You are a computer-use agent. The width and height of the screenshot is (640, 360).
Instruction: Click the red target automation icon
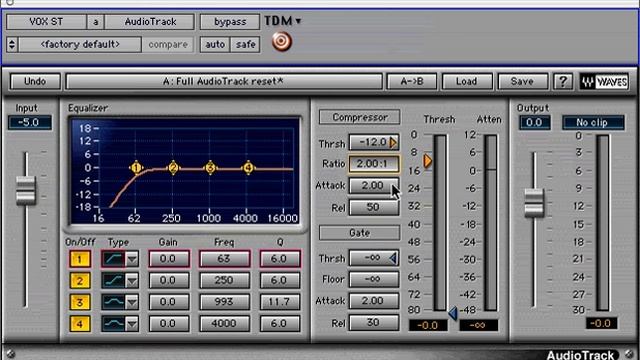(x=282, y=42)
